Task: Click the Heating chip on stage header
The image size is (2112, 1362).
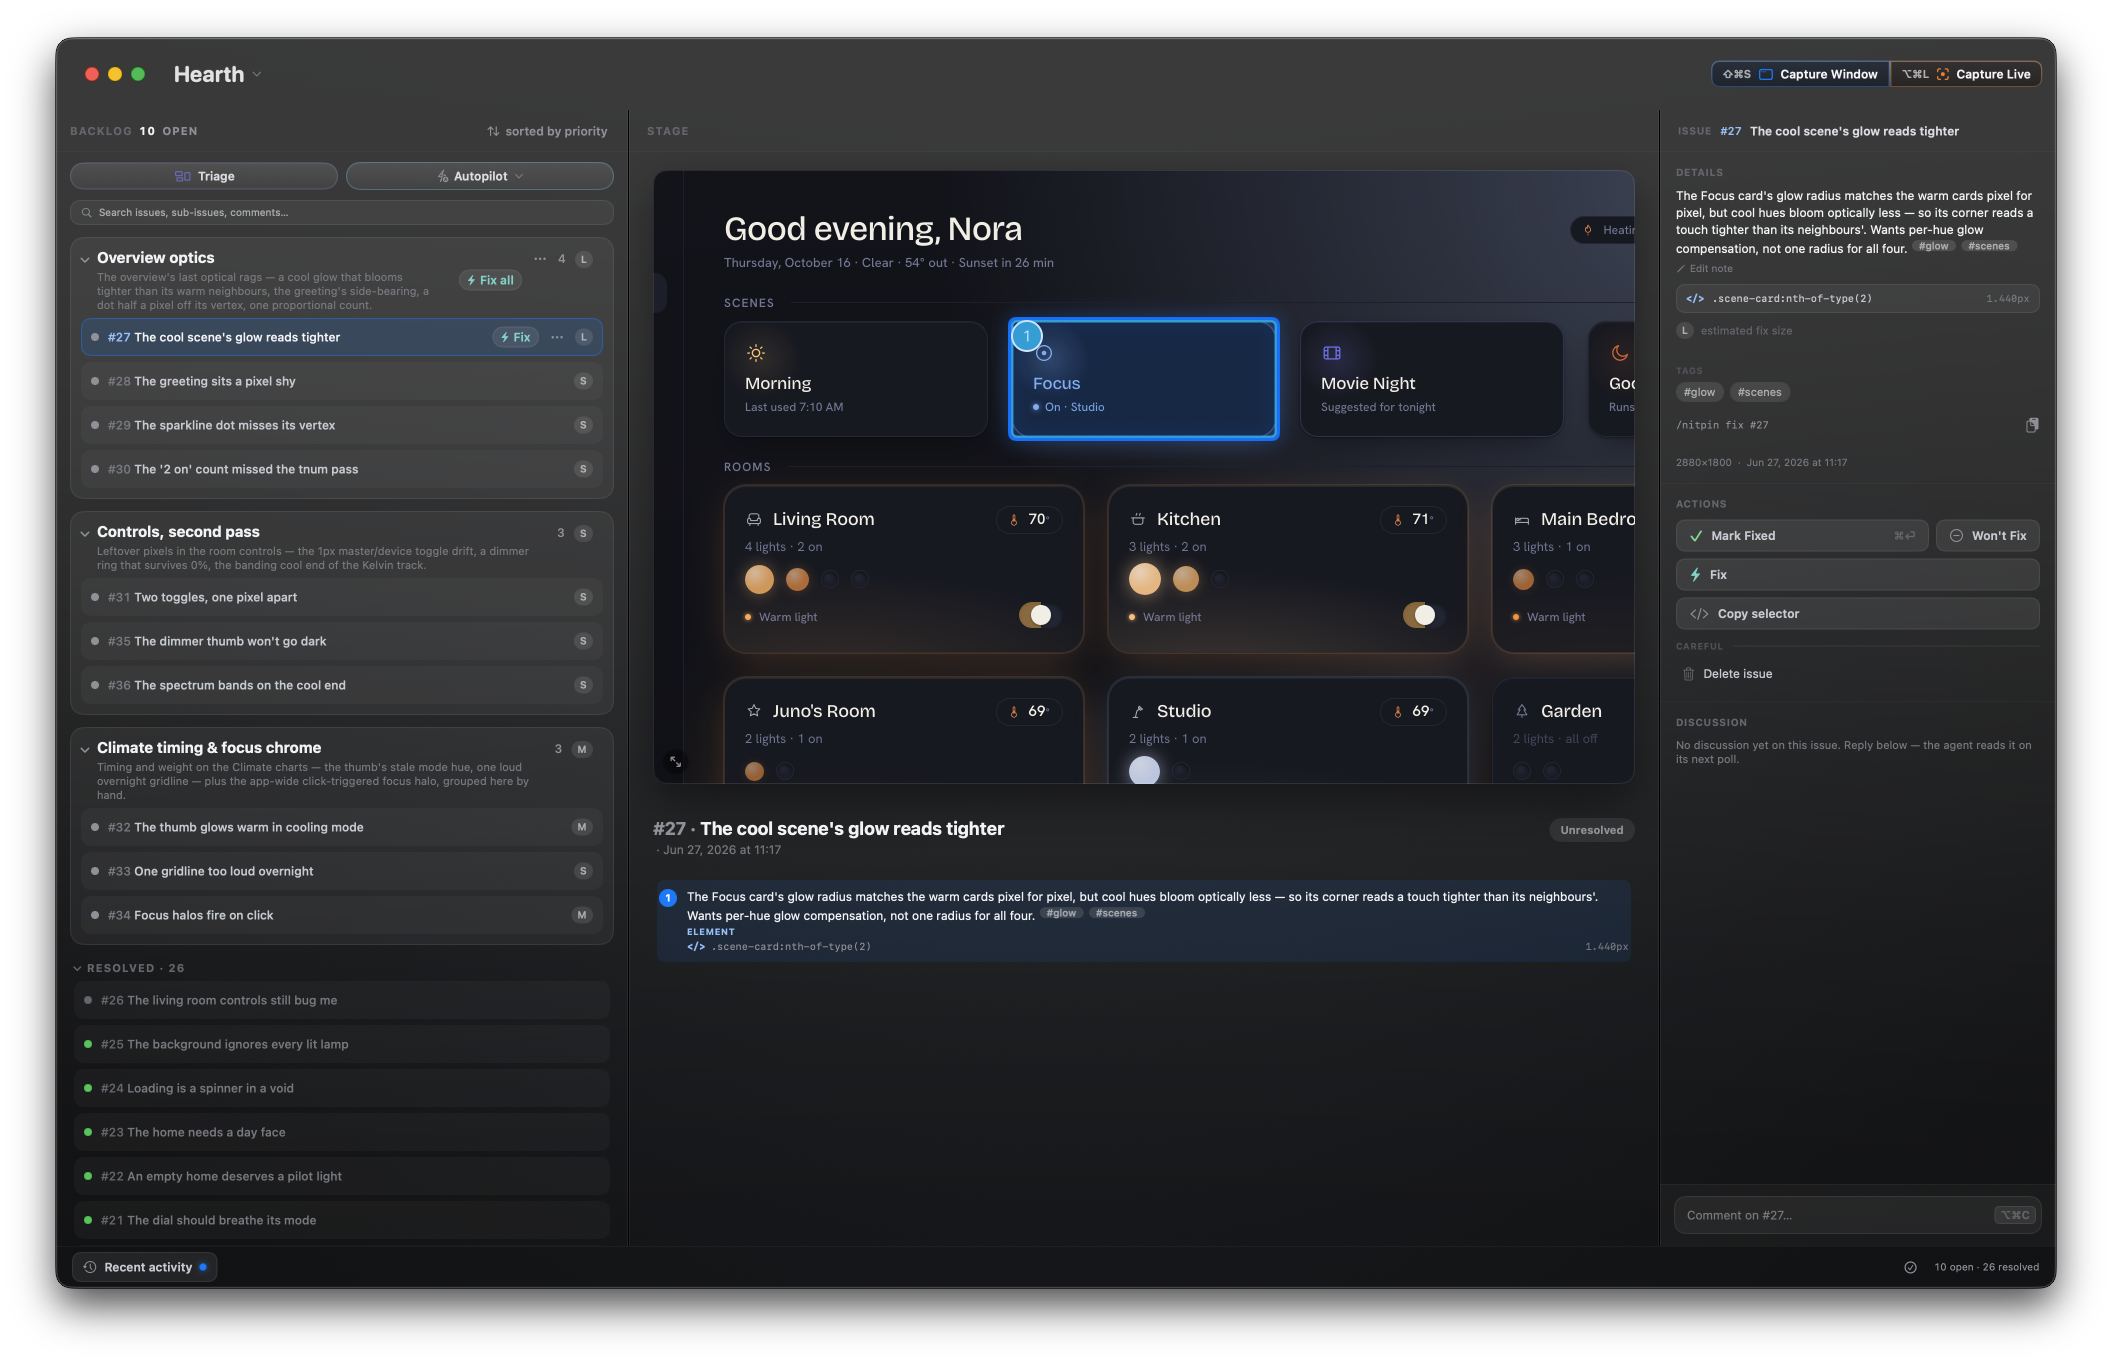Action: point(1603,230)
